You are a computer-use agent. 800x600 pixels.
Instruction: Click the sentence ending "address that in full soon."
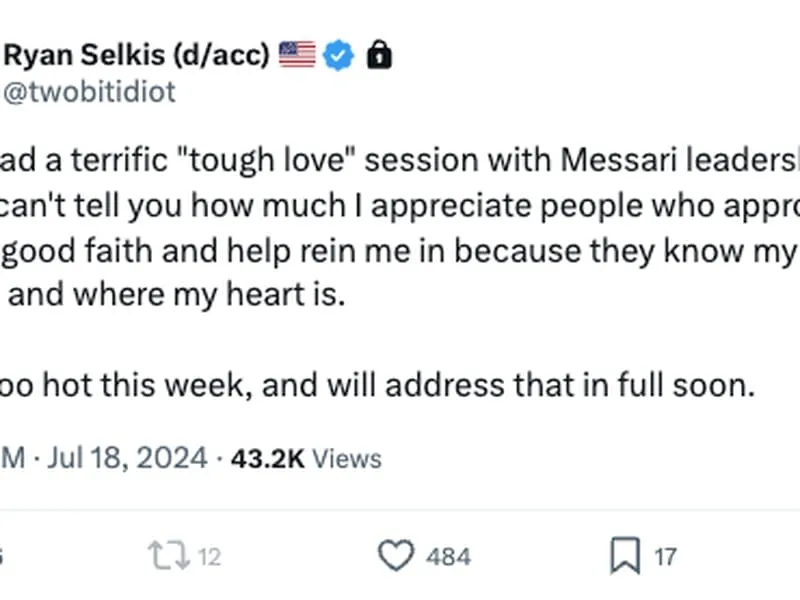click(x=377, y=385)
